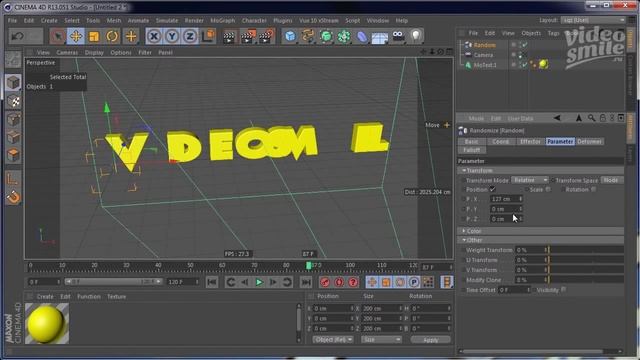Image resolution: width=640 pixels, height=360 pixels.
Task: Click the Undo arrow icon
Action: pyautogui.click(x=17, y=36)
